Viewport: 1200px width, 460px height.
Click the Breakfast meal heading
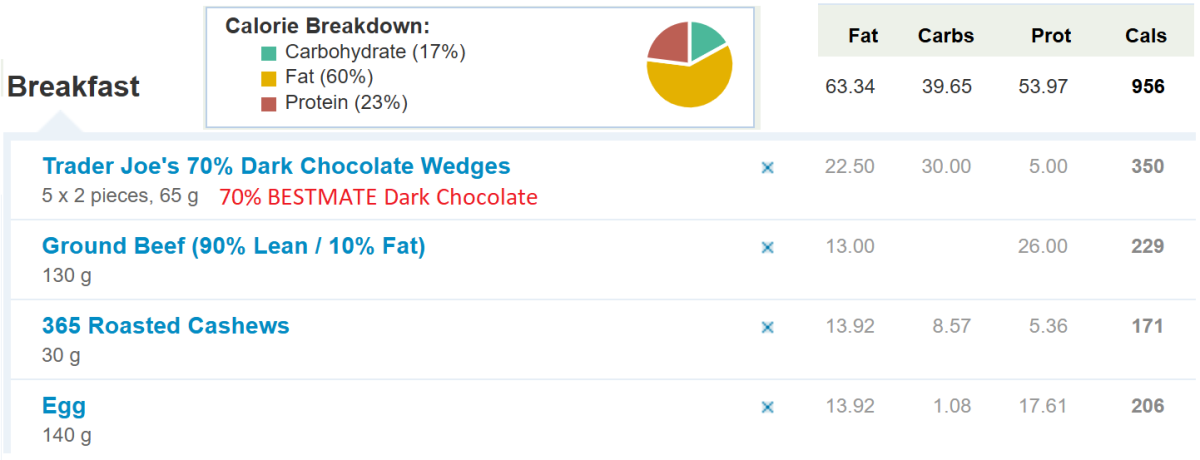point(74,86)
